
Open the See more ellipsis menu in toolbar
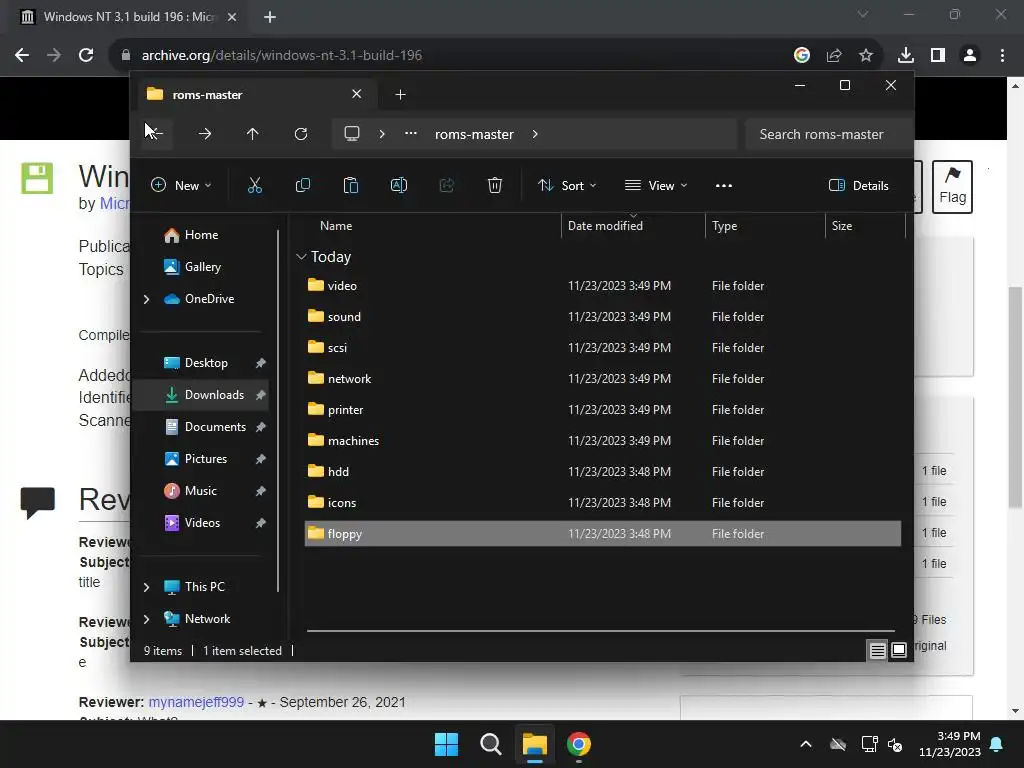click(x=724, y=185)
